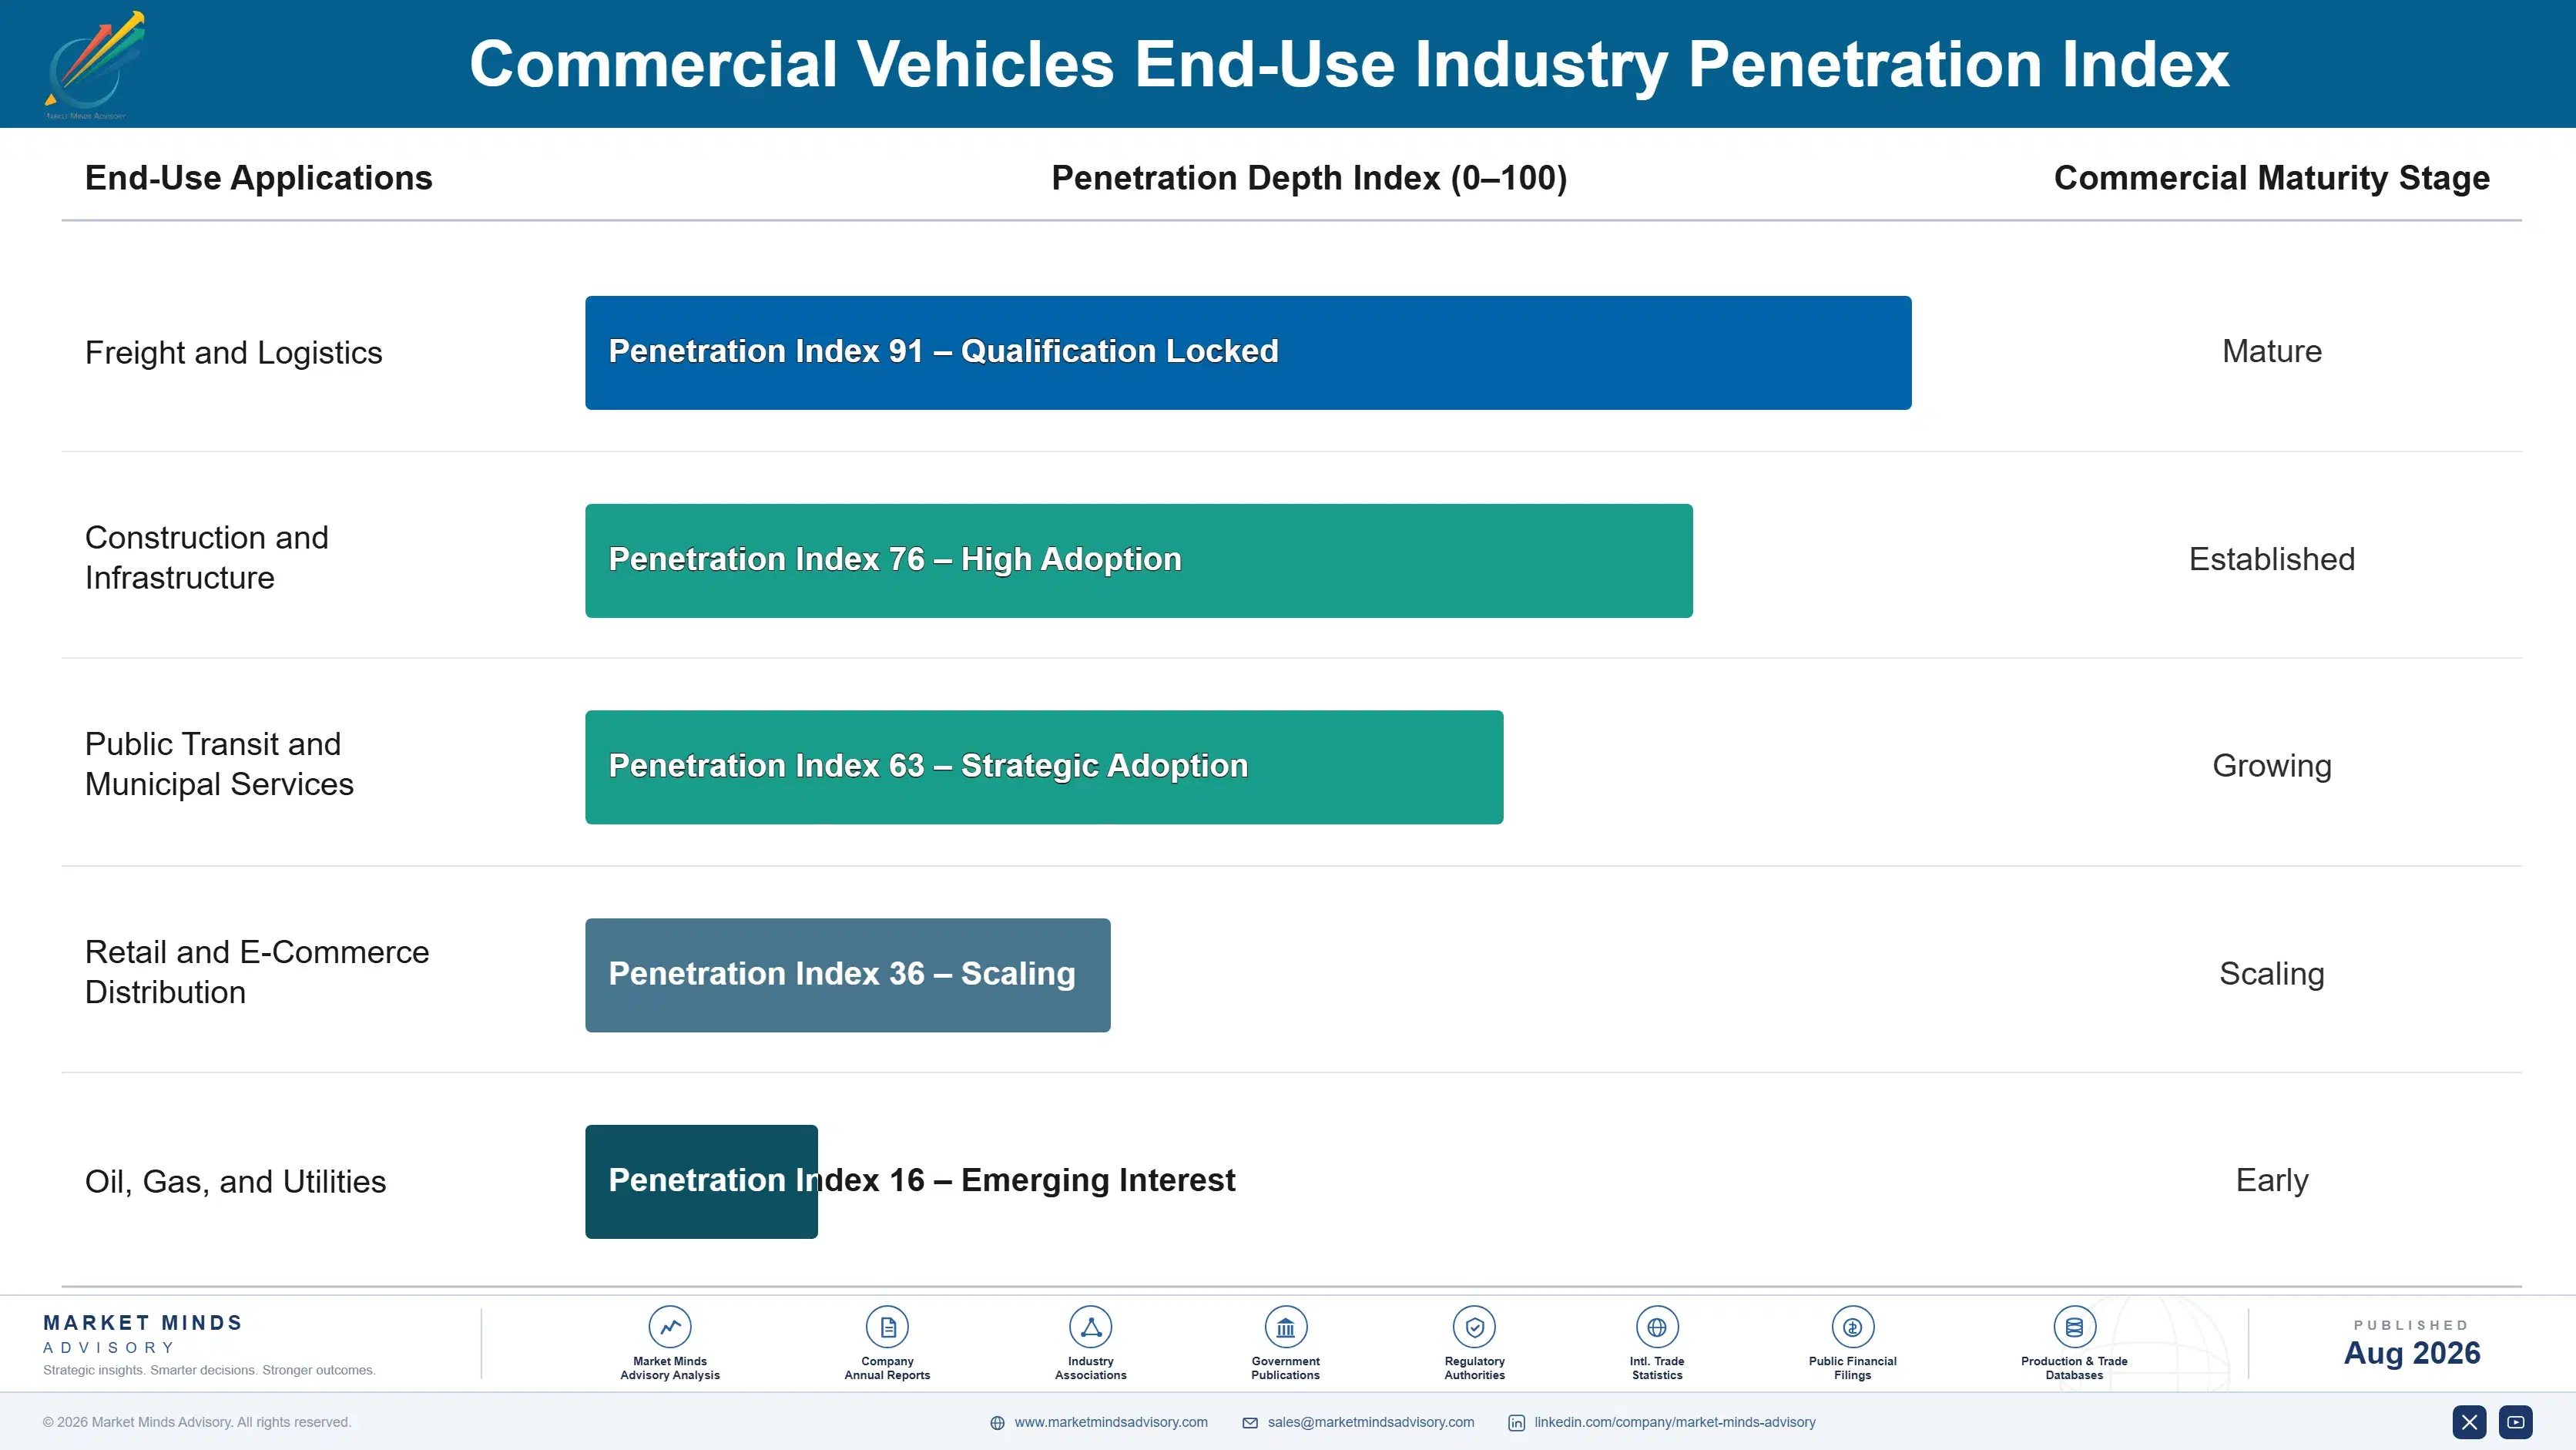Click the Penetration Depth Index (0–100) header

click(x=1309, y=178)
